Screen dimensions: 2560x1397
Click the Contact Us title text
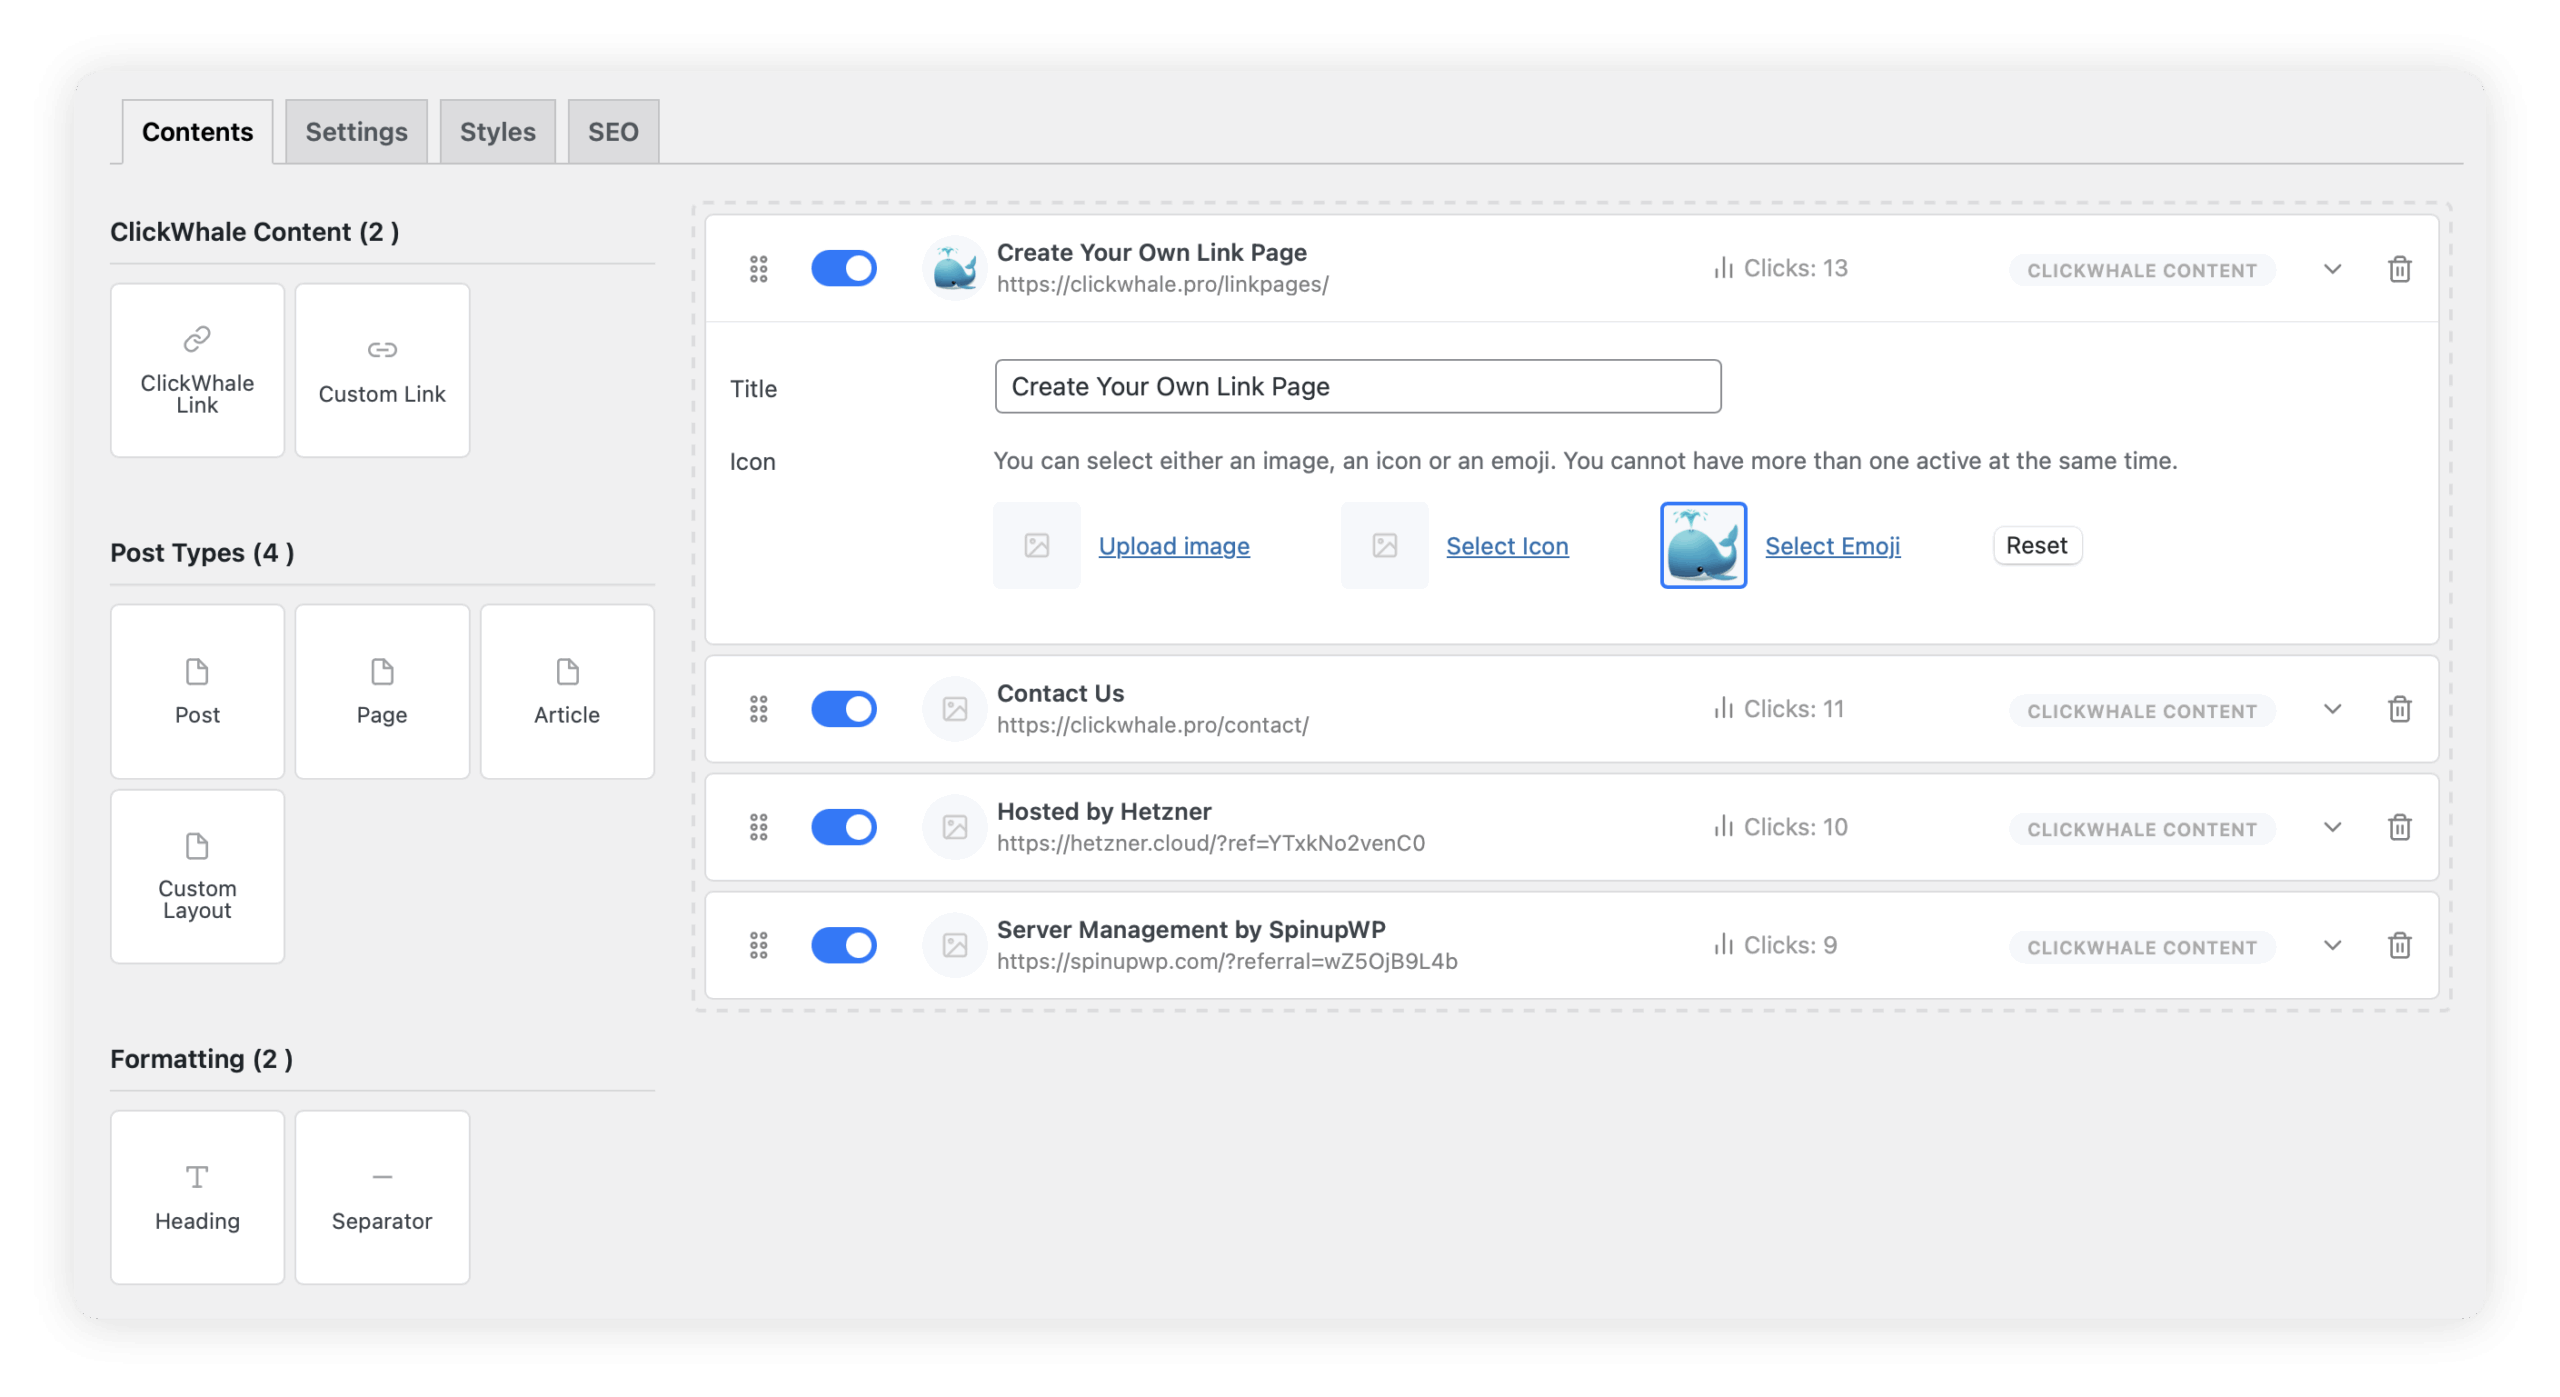[1060, 693]
